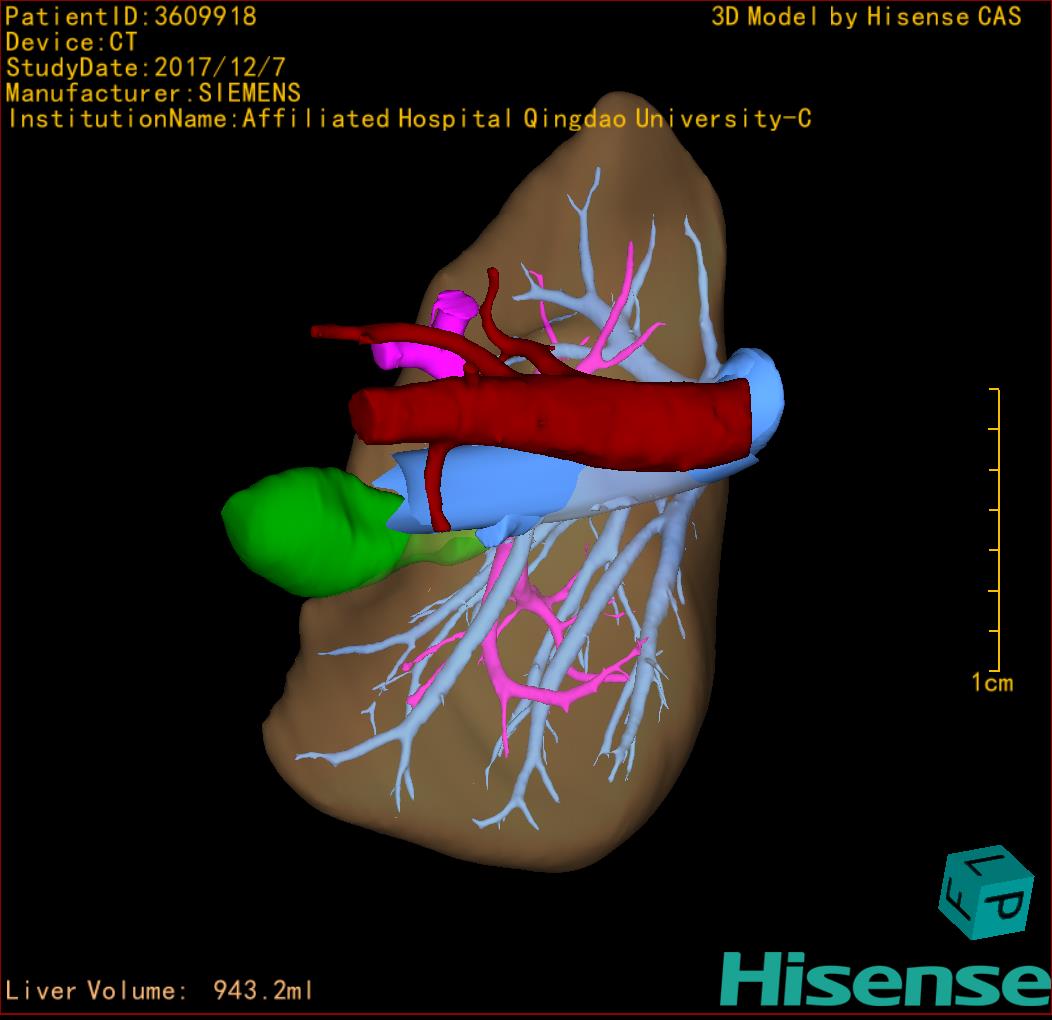Viewport: 1052px width, 1020px height.
Task: Click the Hisense logo
Action: pos(886,980)
